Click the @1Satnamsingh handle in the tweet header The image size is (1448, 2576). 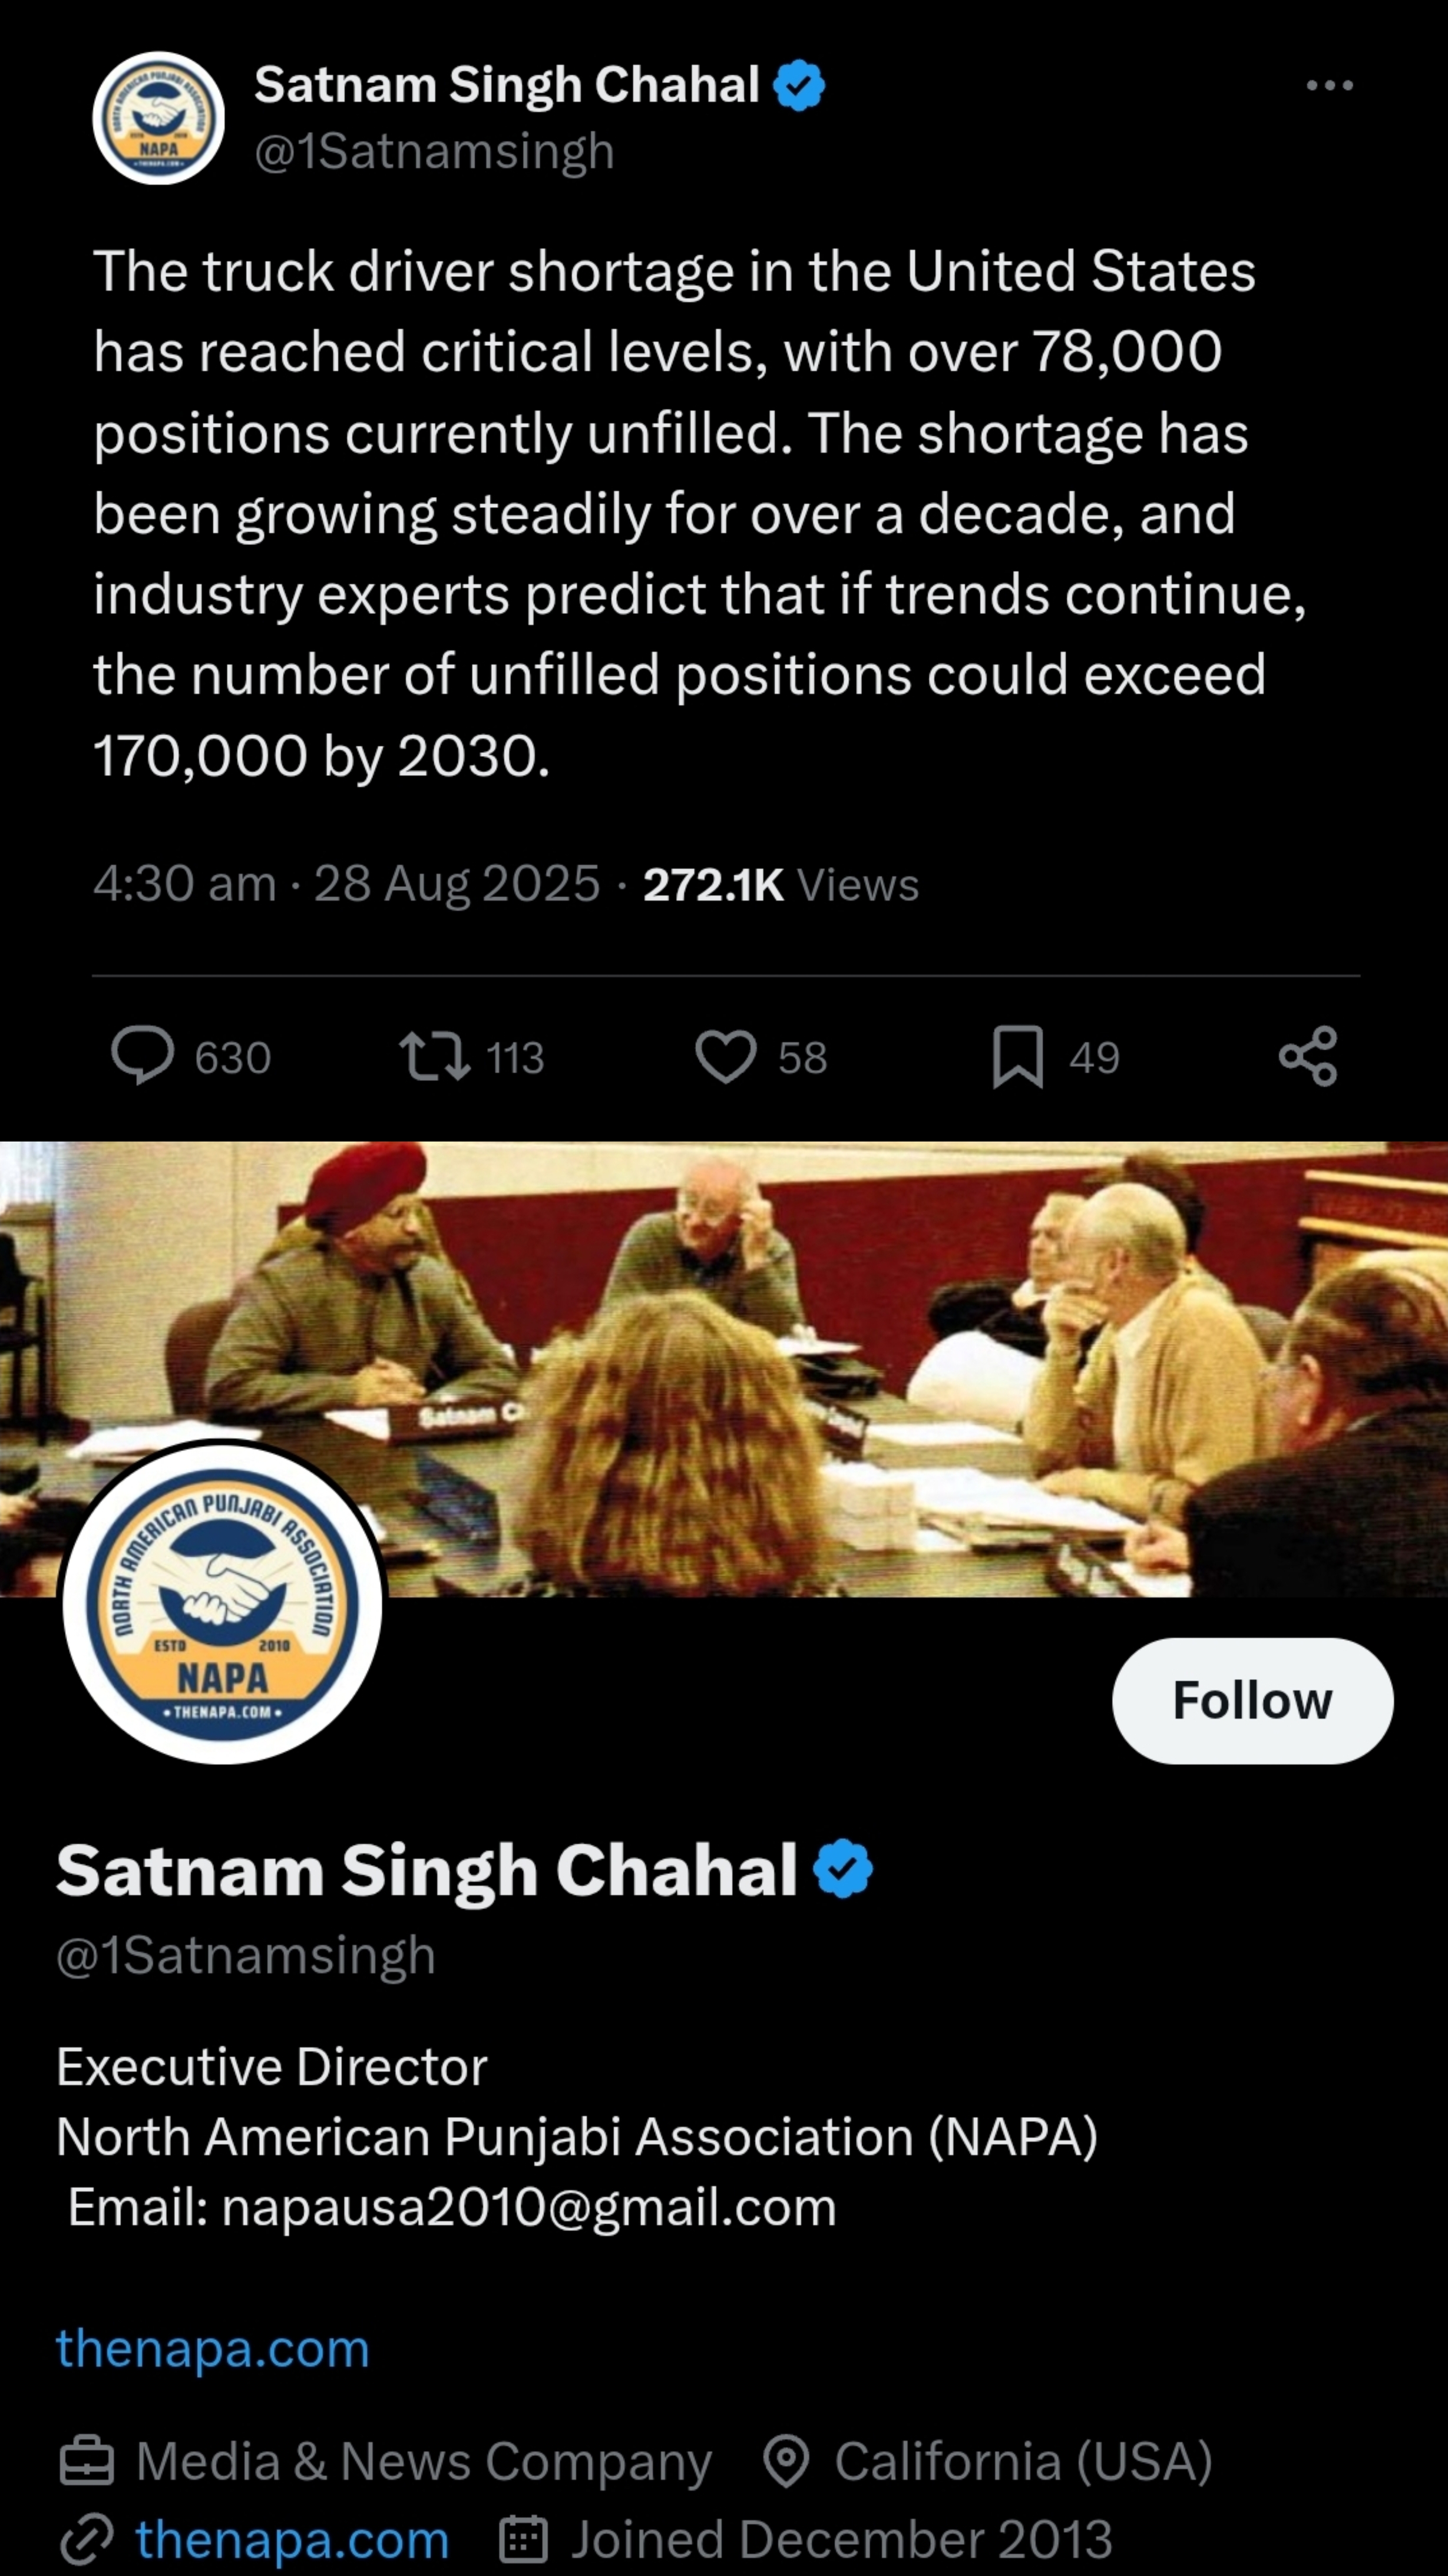coord(434,152)
